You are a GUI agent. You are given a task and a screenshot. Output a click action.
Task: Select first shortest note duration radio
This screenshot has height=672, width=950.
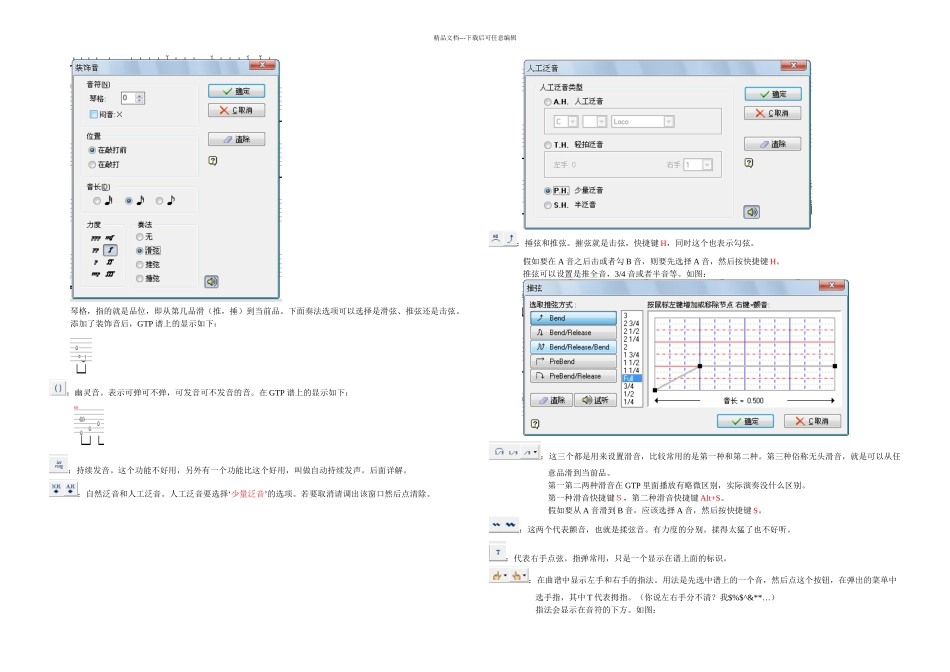pyautogui.click(x=97, y=201)
